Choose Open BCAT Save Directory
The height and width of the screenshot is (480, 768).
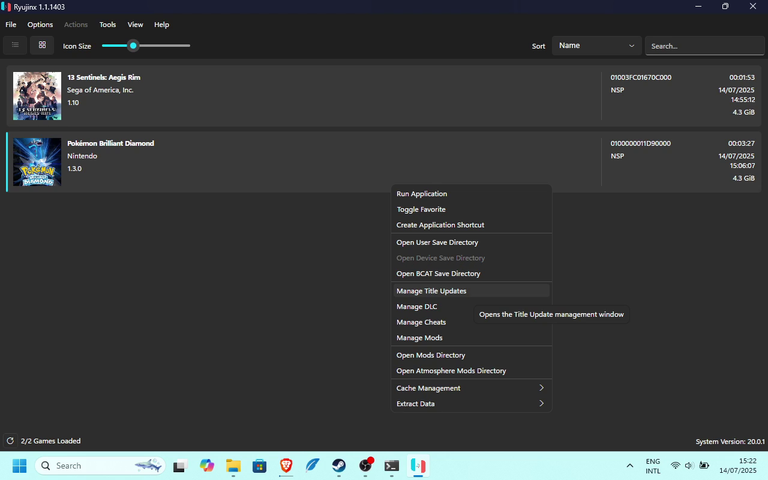pos(471,273)
